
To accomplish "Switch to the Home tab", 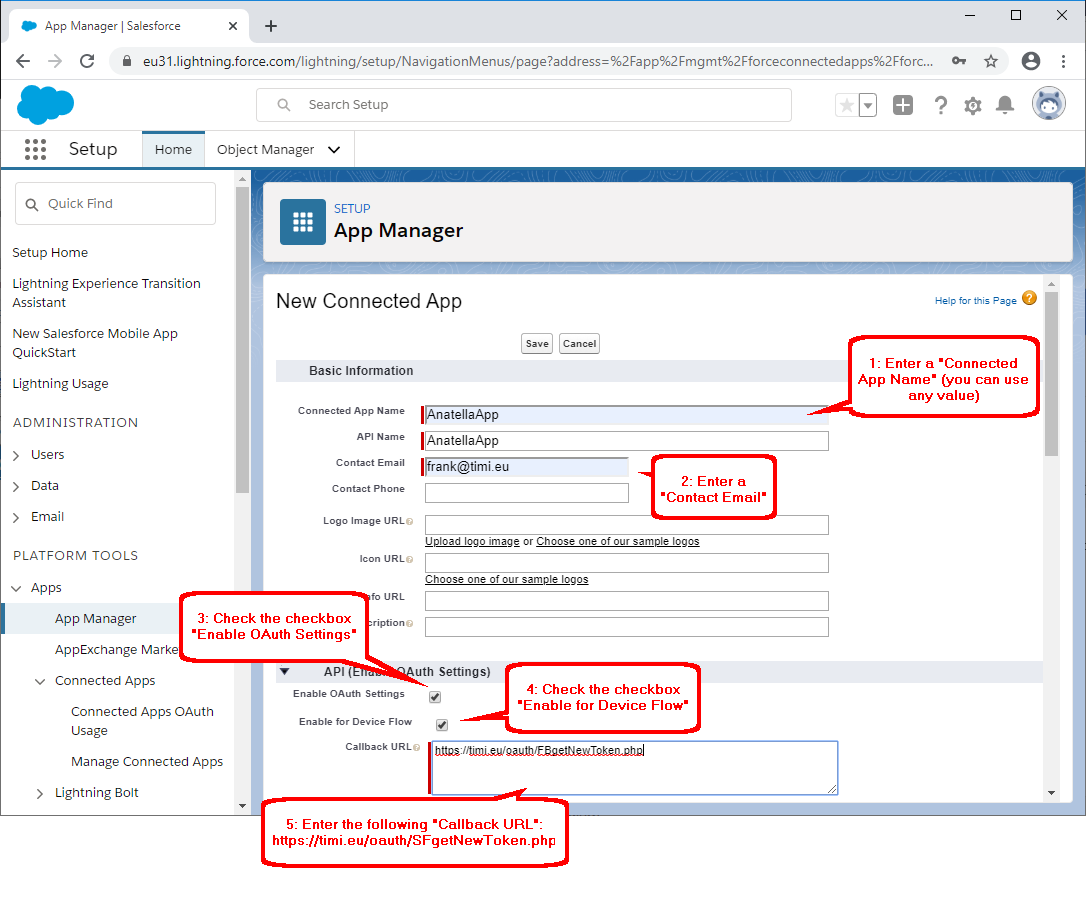I will pyautogui.click(x=173, y=150).
